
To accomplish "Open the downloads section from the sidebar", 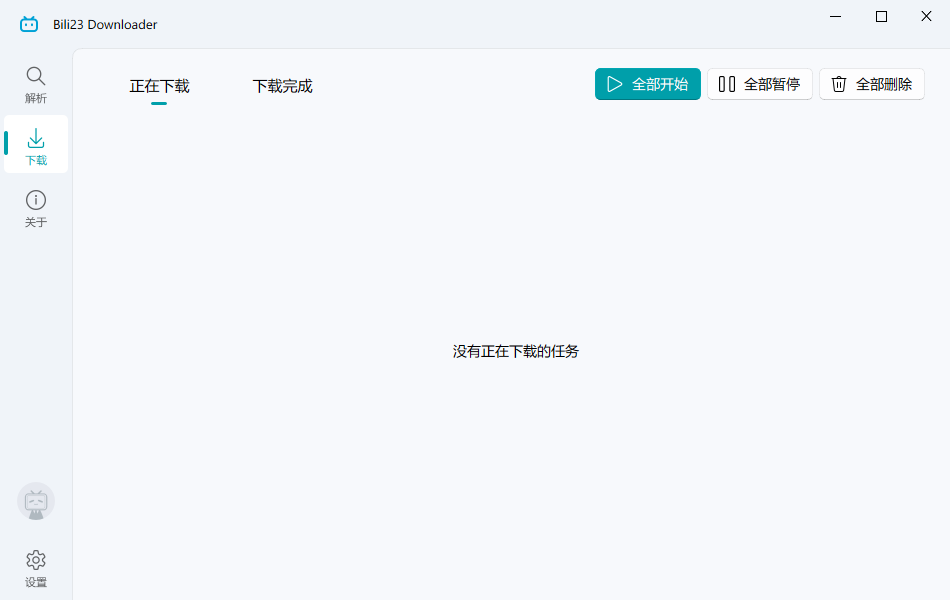I will 35,145.
